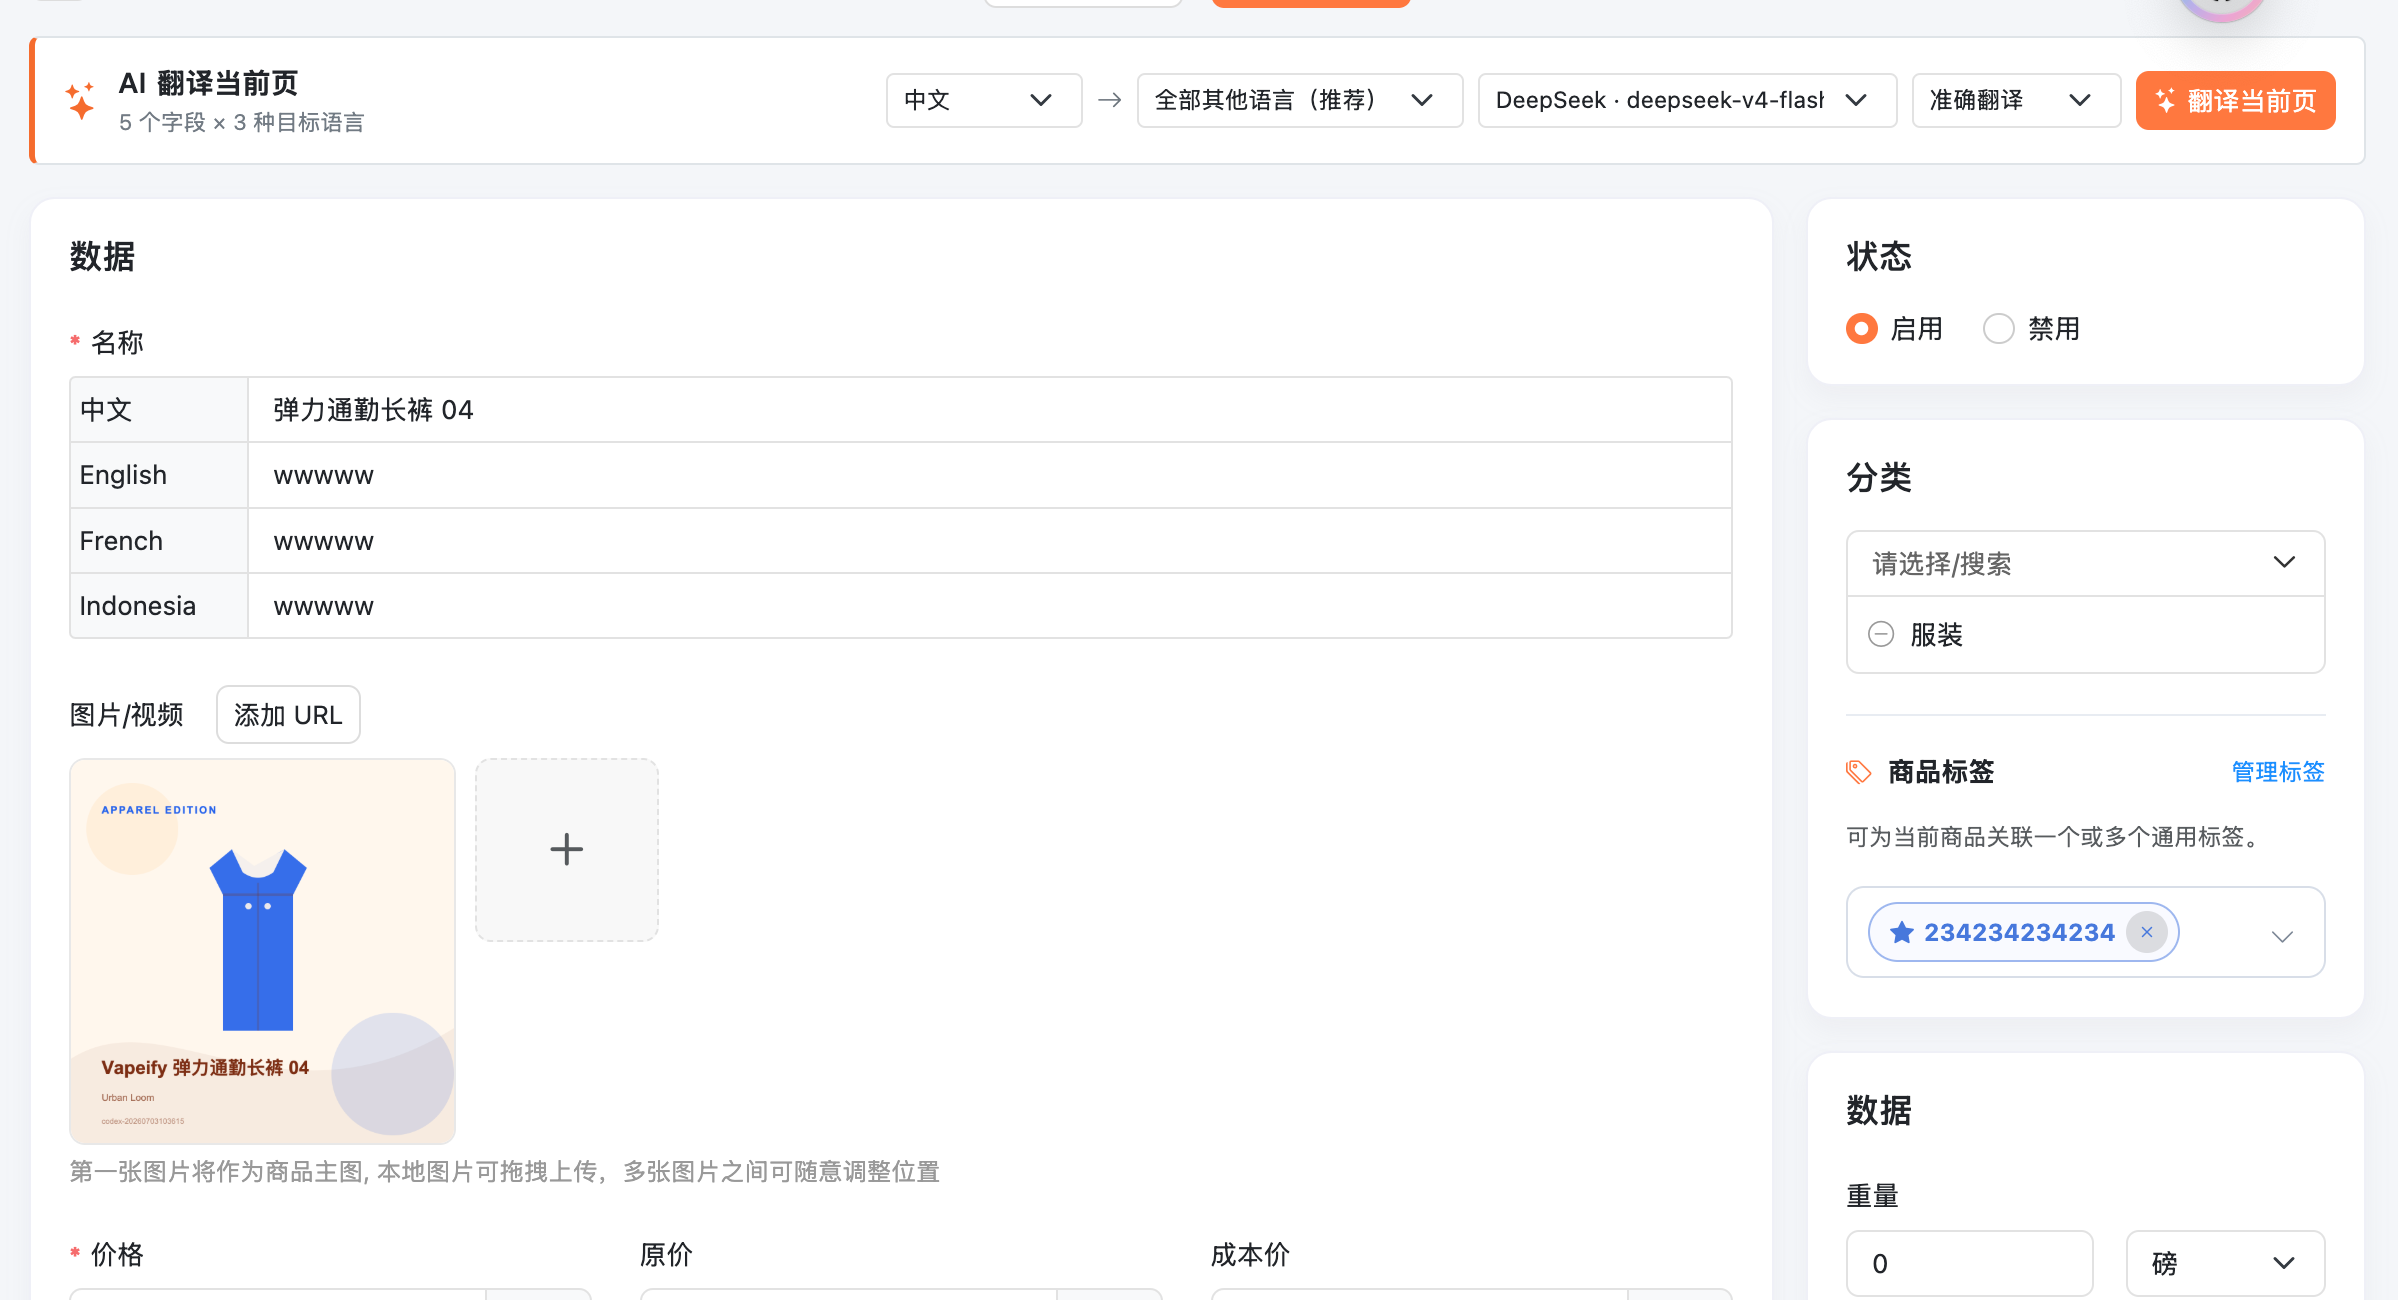Remove the 234234234234 tag with its x icon

[x=2146, y=932]
